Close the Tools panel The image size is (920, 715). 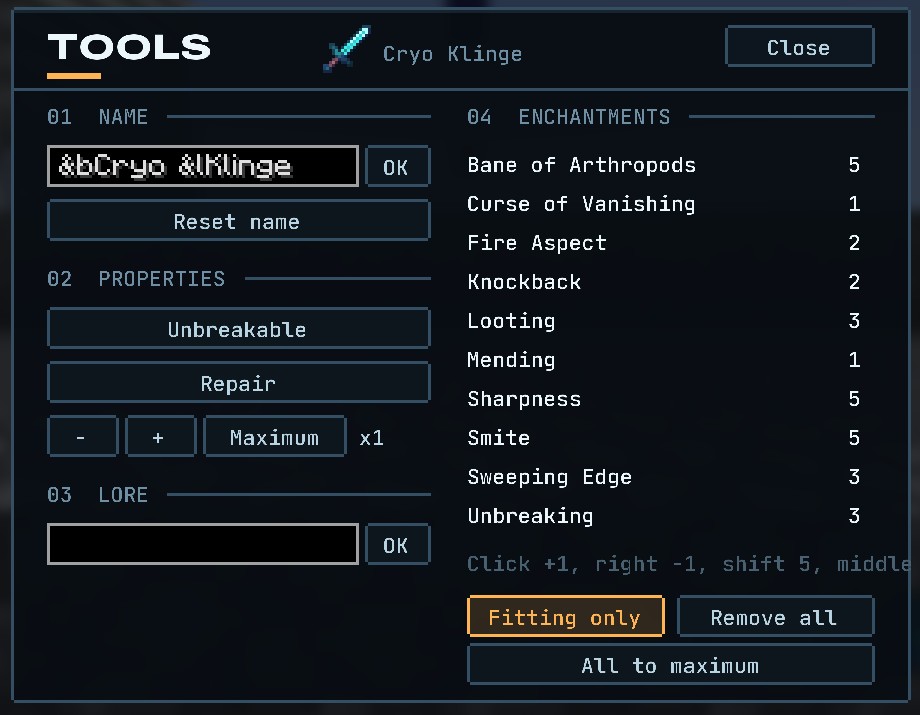tap(800, 46)
